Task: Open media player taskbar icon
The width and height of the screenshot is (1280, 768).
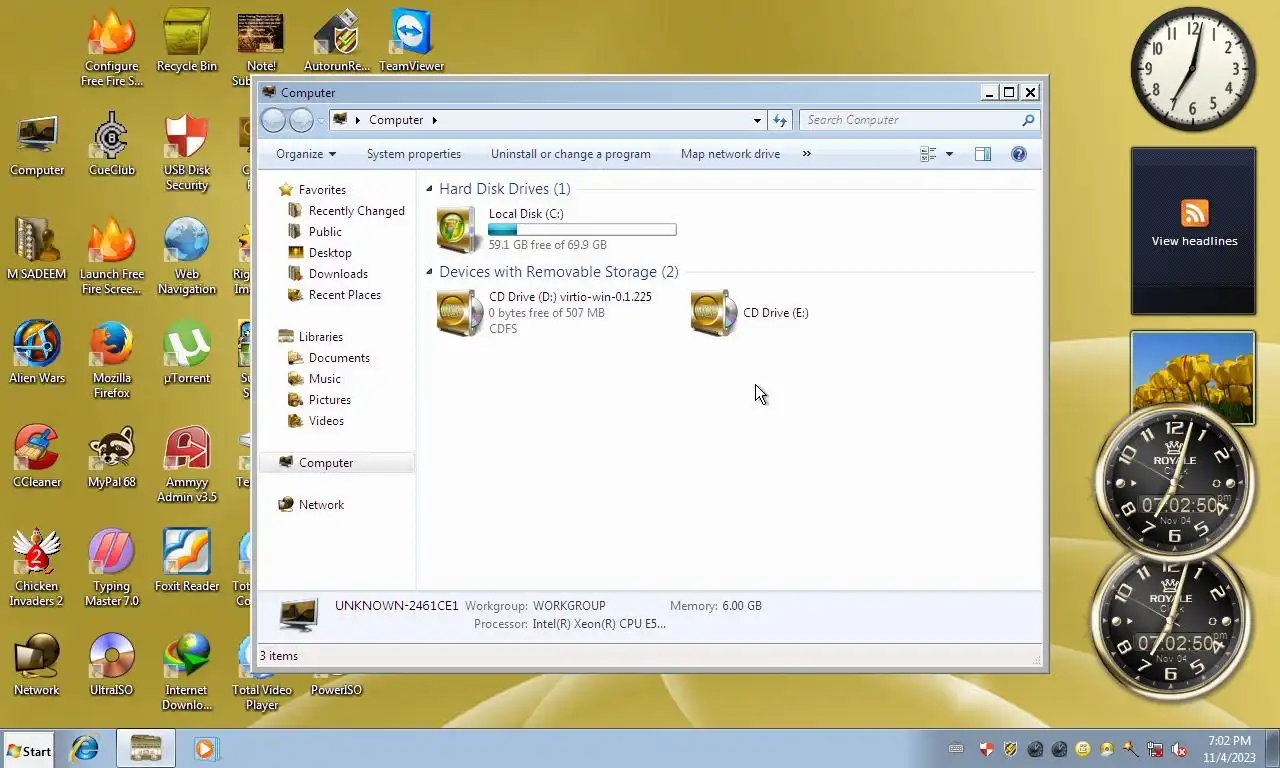Action: pos(205,749)
